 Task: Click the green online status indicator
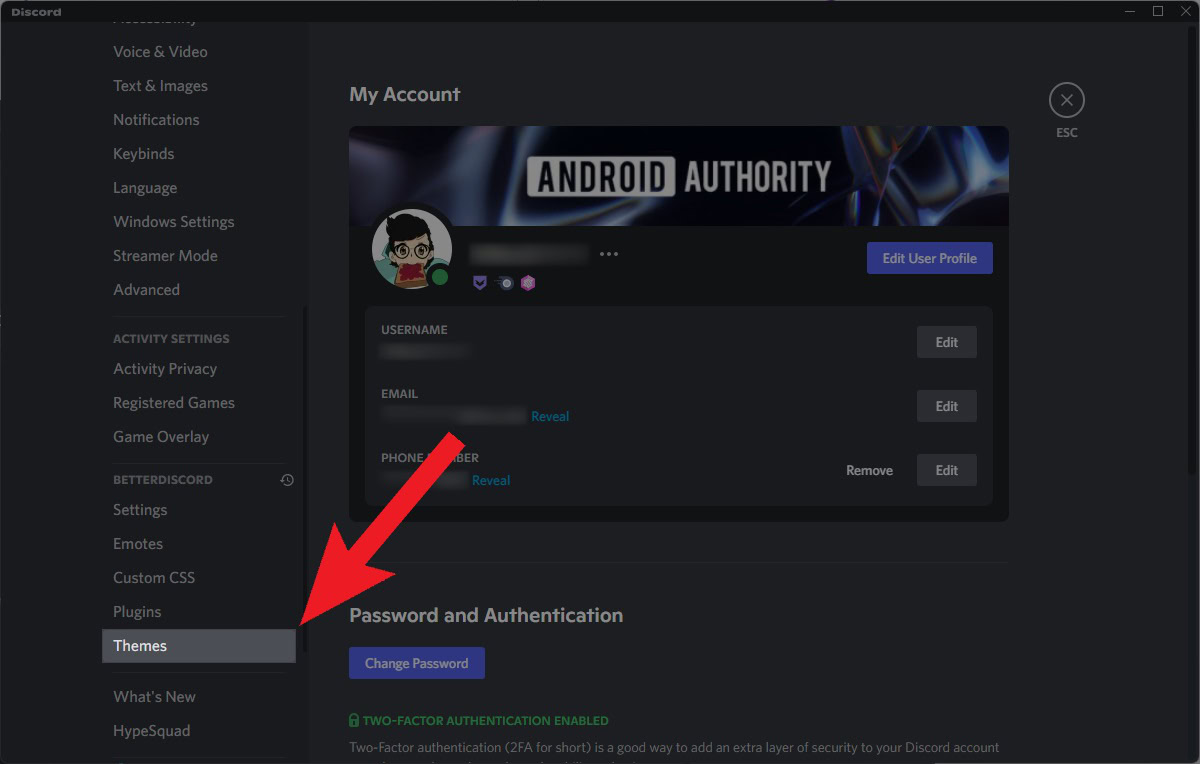(x=440, y=276)
